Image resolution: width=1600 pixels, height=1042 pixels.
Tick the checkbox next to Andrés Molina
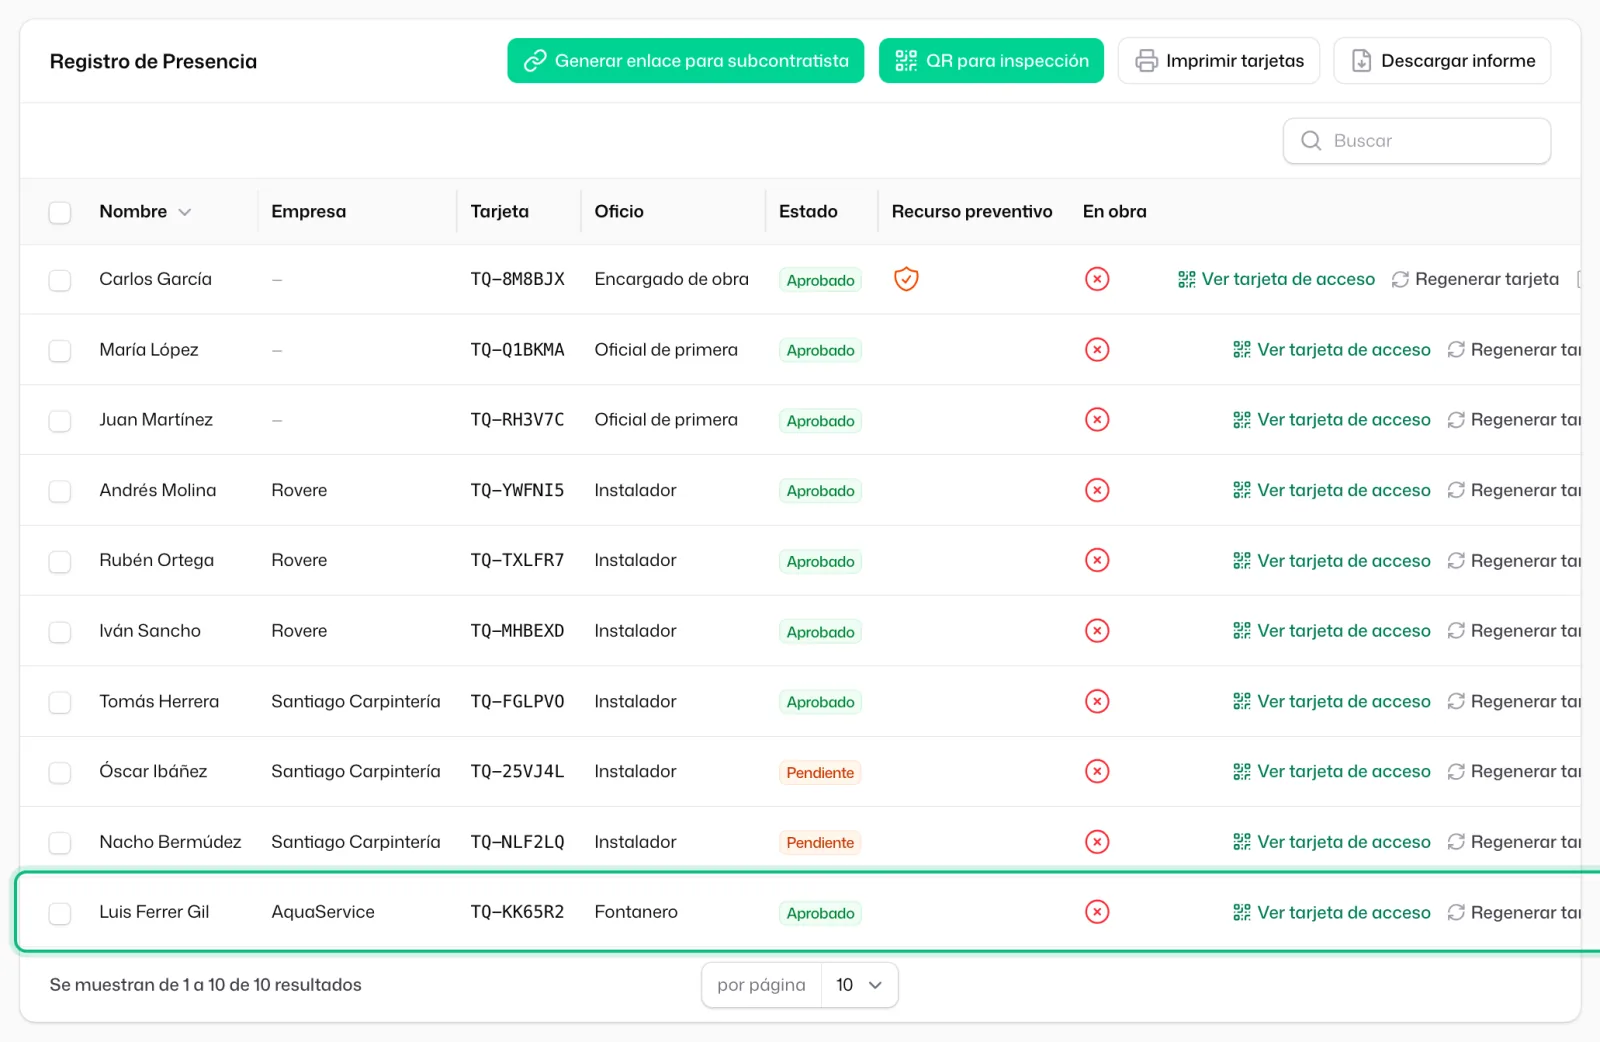coord(60,491)
